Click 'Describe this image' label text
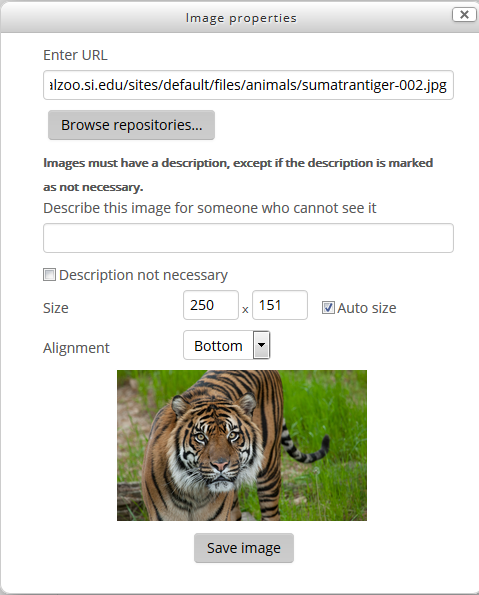The width and height of the screenshot is (479, 595). point(210,208)
